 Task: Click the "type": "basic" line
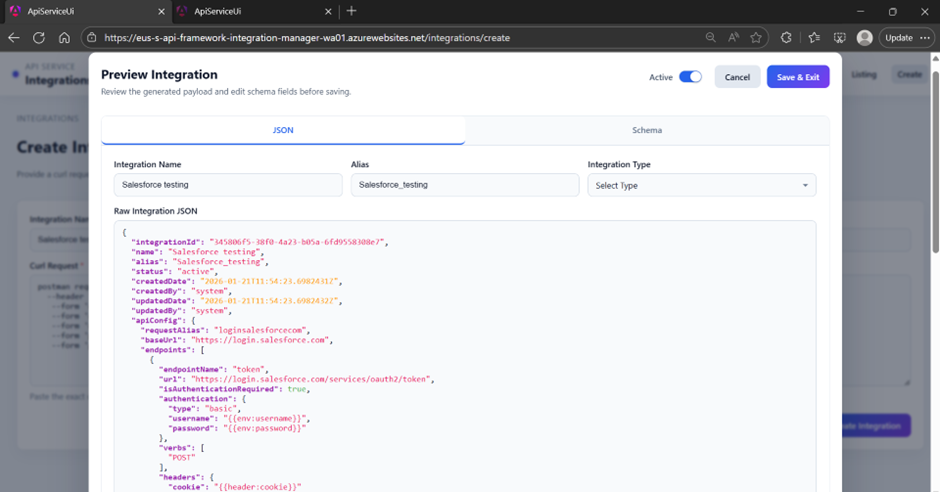click(x=204, y=408)
